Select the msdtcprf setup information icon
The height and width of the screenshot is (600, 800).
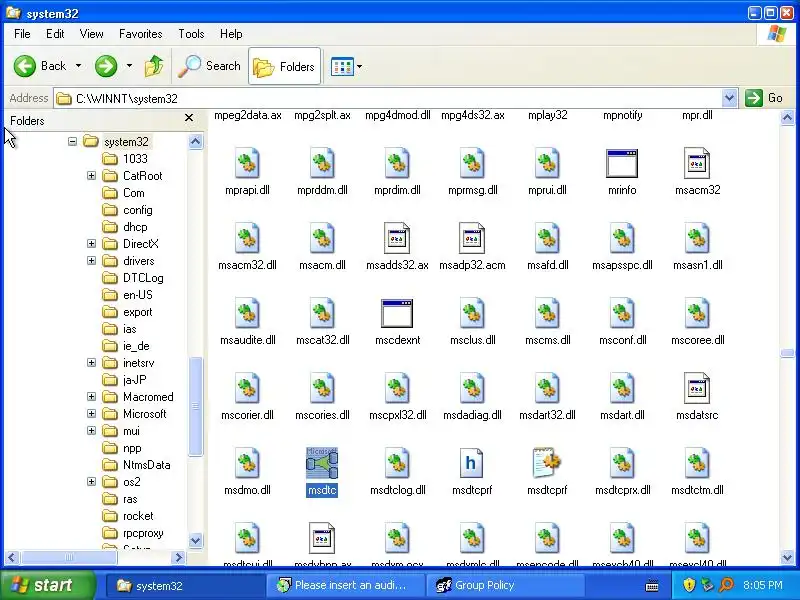click(x=546, y=462)
